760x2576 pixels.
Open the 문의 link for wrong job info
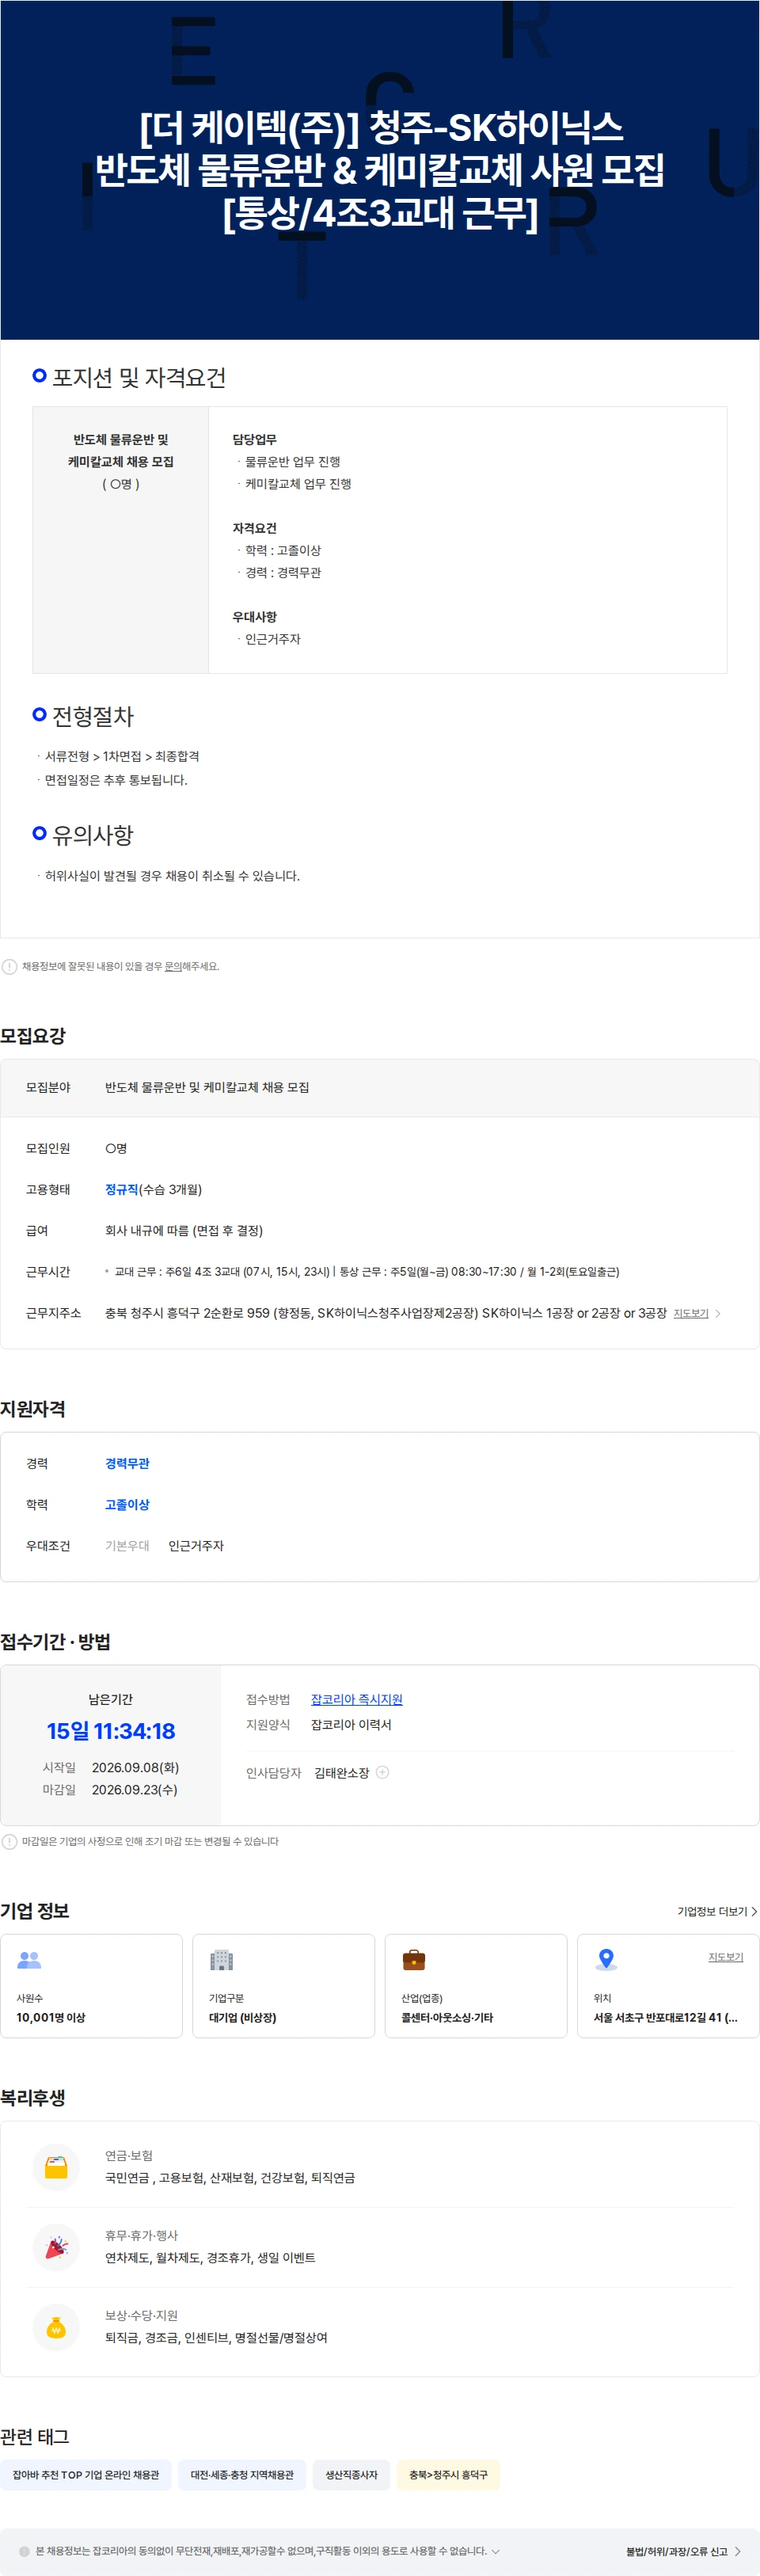pos(173,966)
